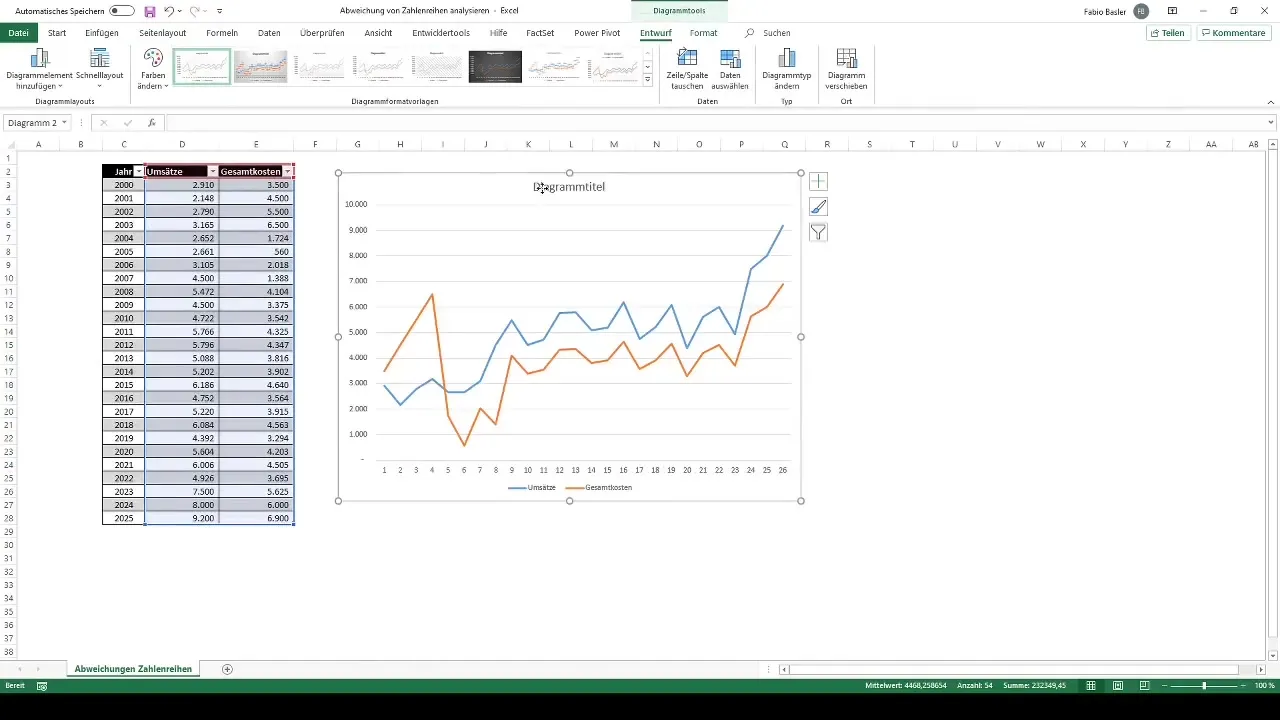Open the Schnelllayout menu
The width and height of the screenshot is (1280, 720).
coord(99,68)
